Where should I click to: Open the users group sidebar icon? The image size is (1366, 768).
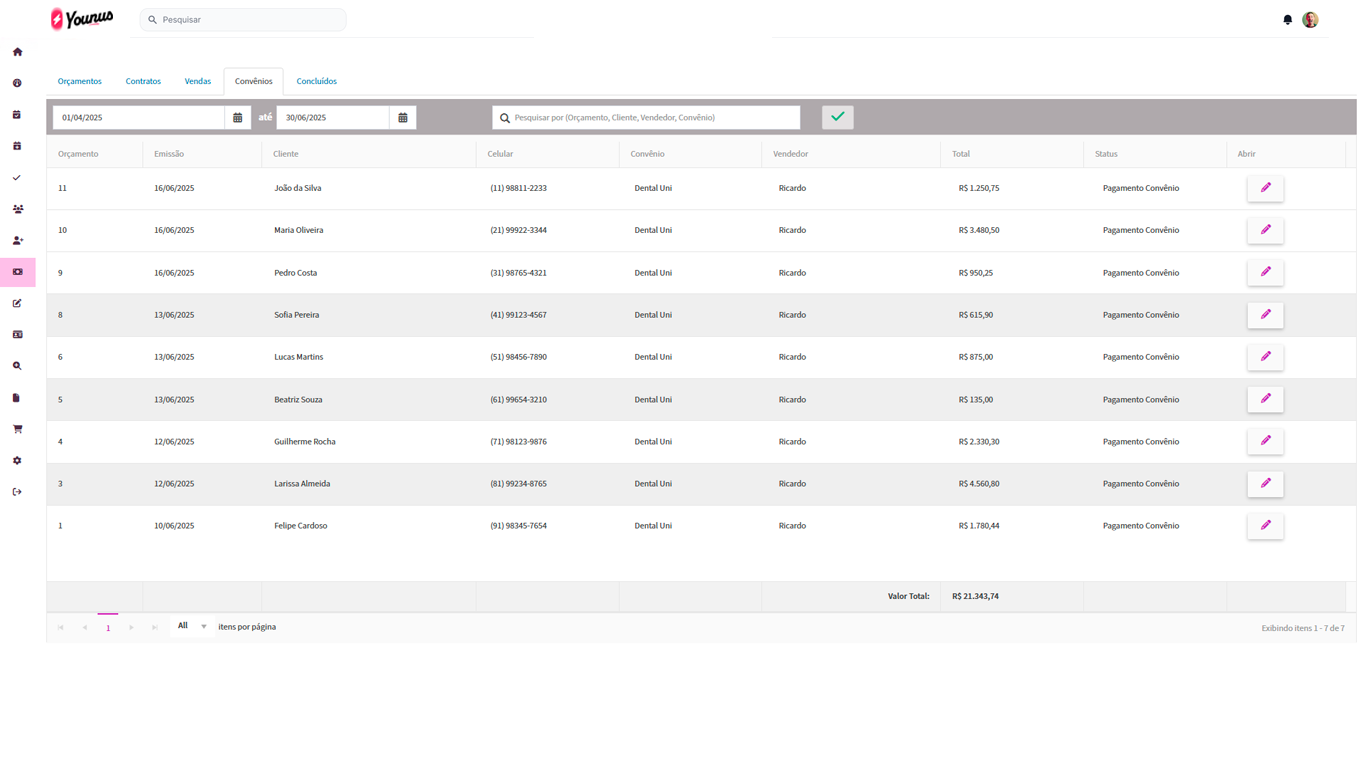(x=17, y=209)
